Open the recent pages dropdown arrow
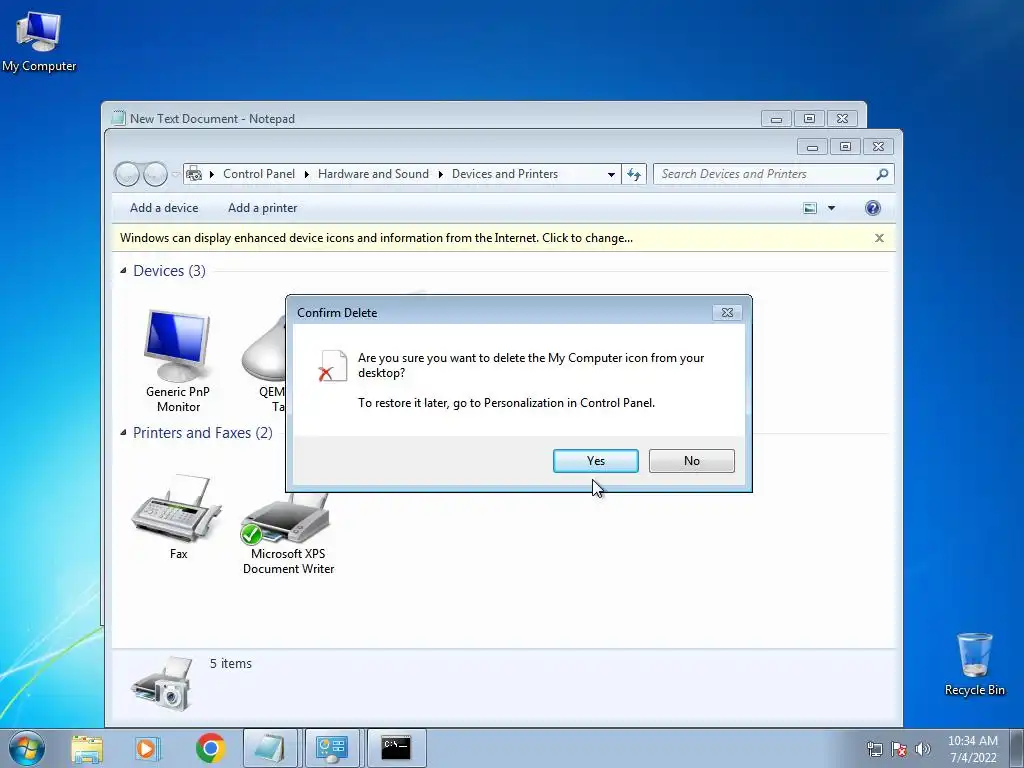This screenshot has width=1024, height=768. [175, 174]
